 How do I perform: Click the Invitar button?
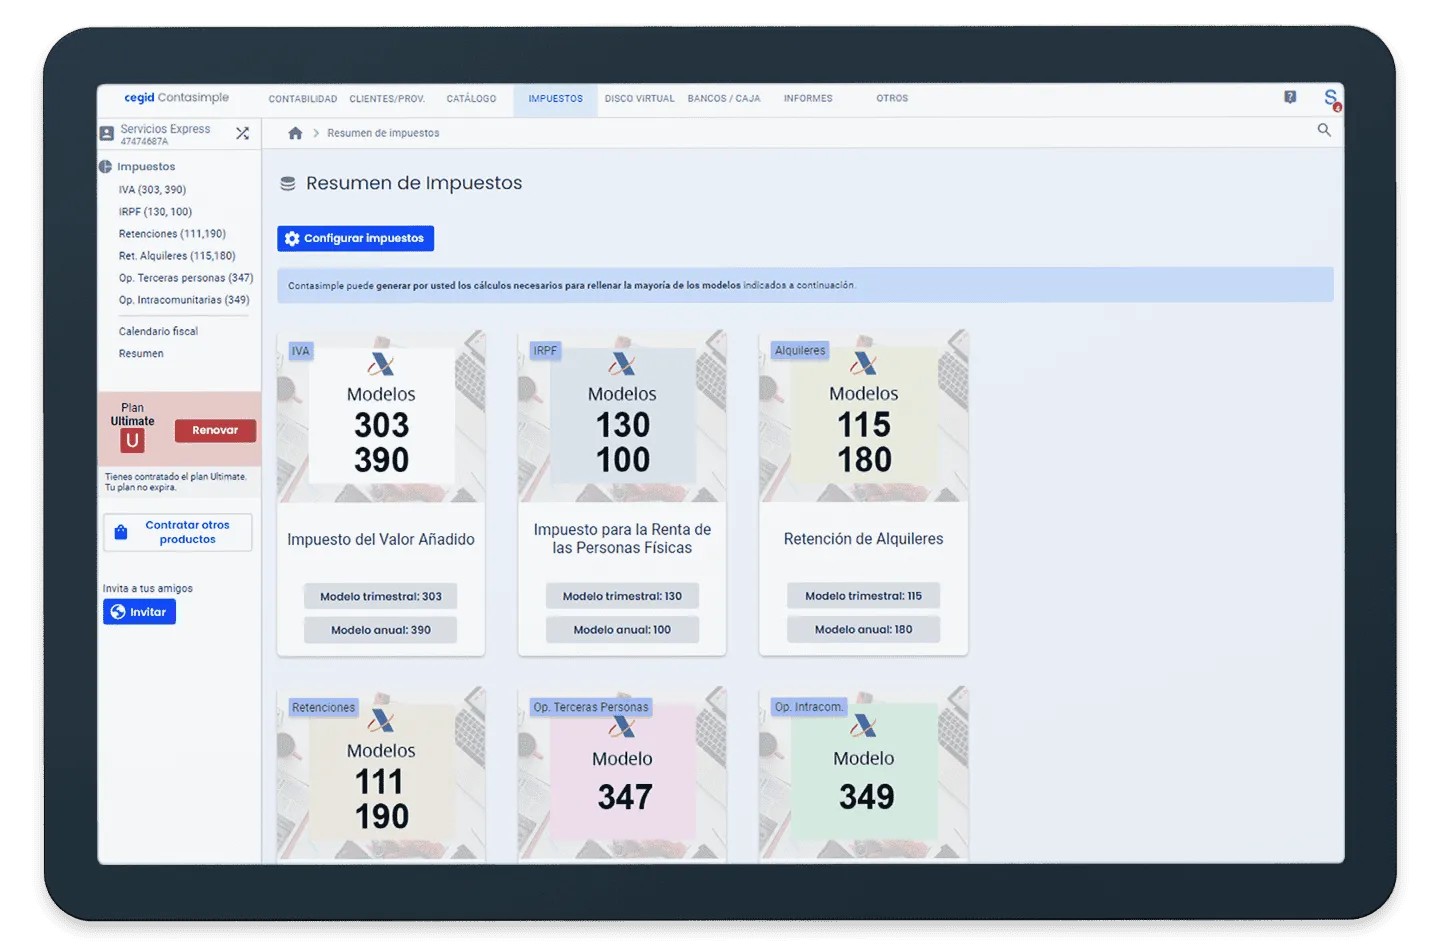(x=139, y=612)
